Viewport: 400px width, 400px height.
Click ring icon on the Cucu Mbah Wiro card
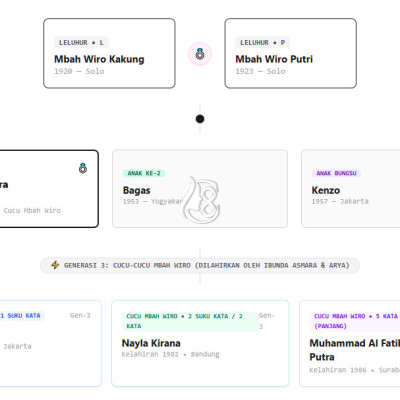pyautogui.click(x=83, y=168)
